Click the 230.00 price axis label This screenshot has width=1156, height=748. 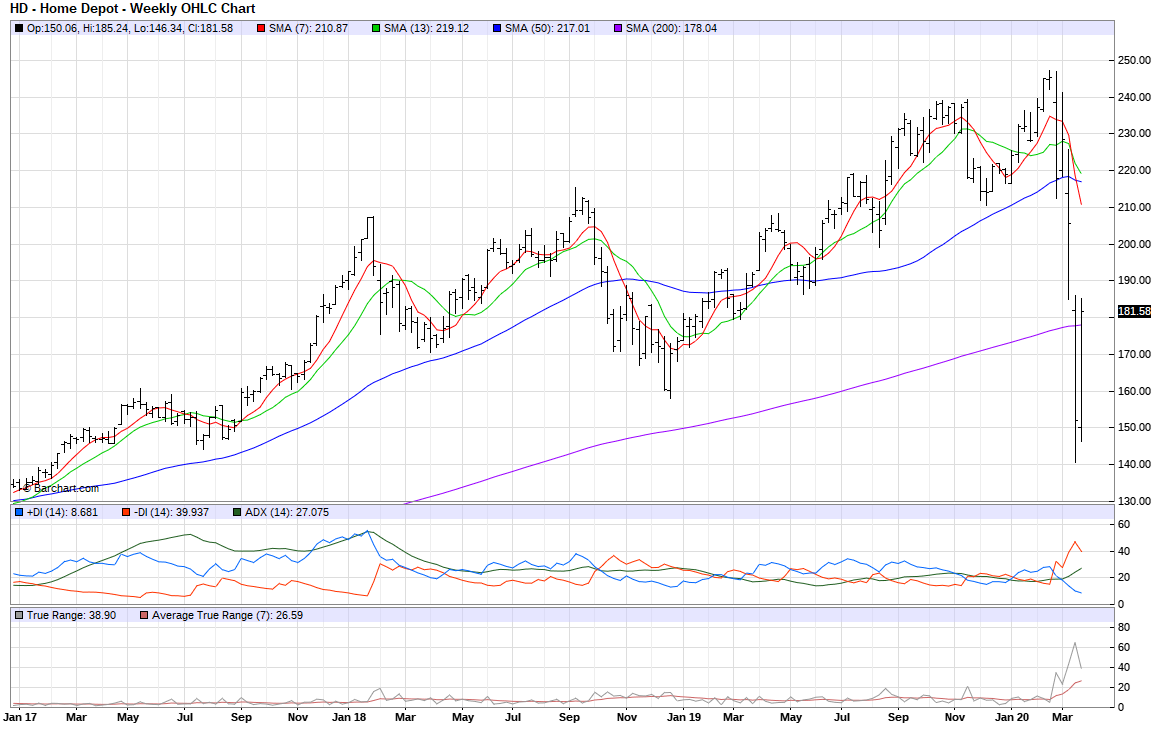[1134, 133]
